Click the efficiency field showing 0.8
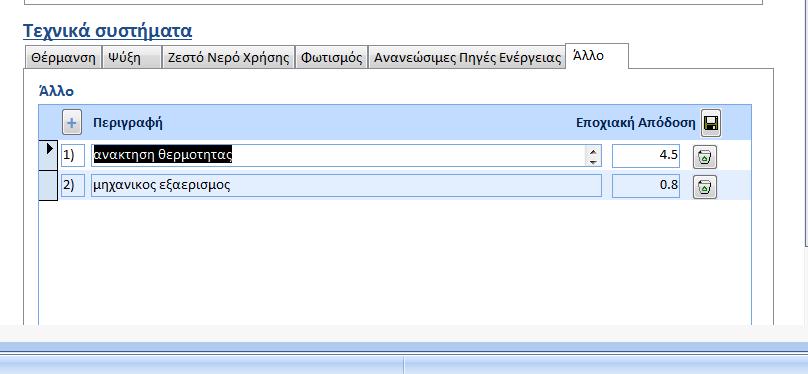Screen dimensions: 808x374 point(646,185)
